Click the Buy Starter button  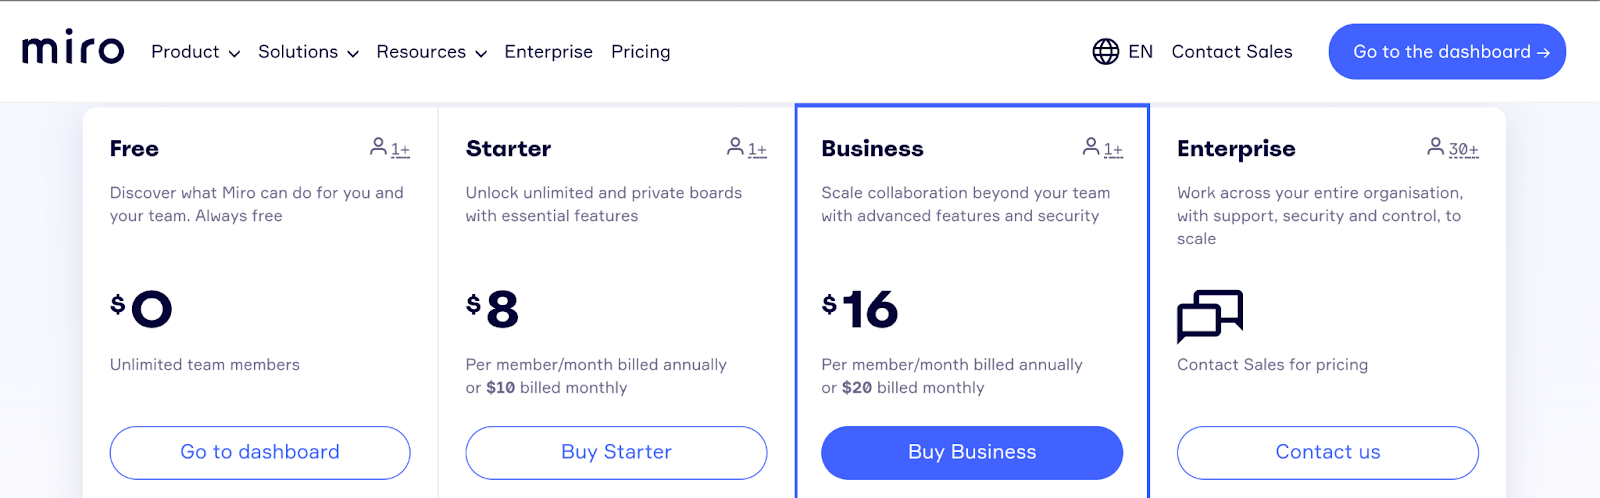tap(616, 452)
